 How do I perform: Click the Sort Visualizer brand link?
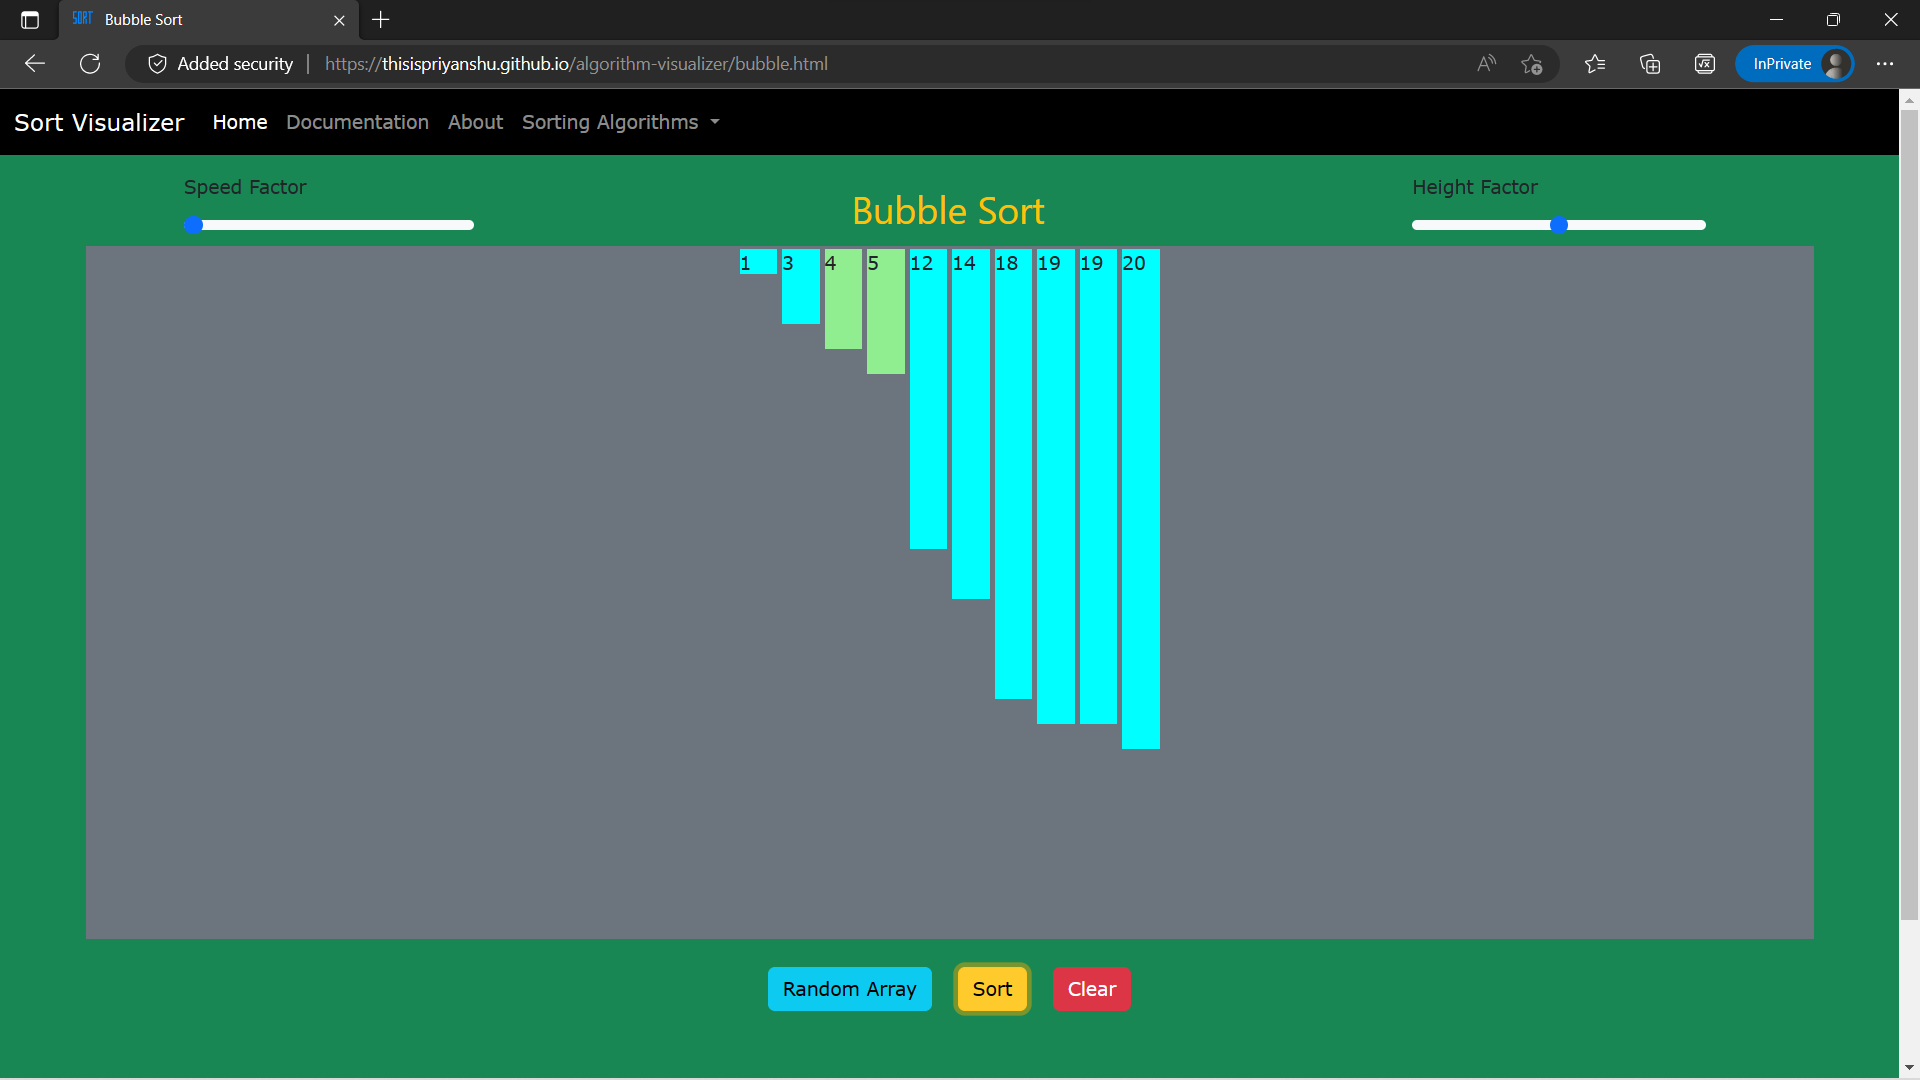point(99,122)
